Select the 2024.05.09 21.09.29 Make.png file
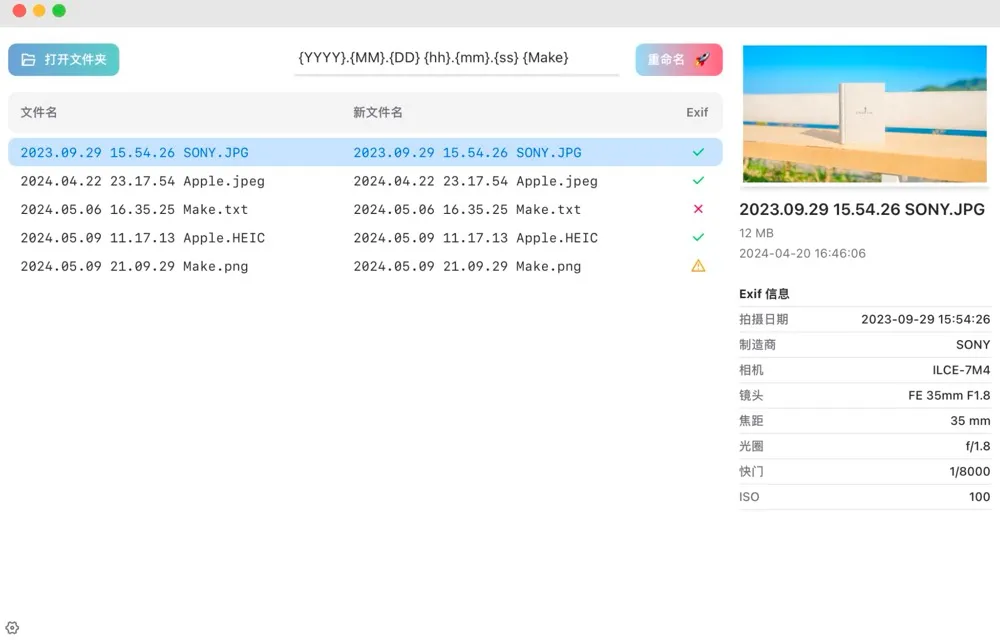1000x640 pixels. point(134,266)
